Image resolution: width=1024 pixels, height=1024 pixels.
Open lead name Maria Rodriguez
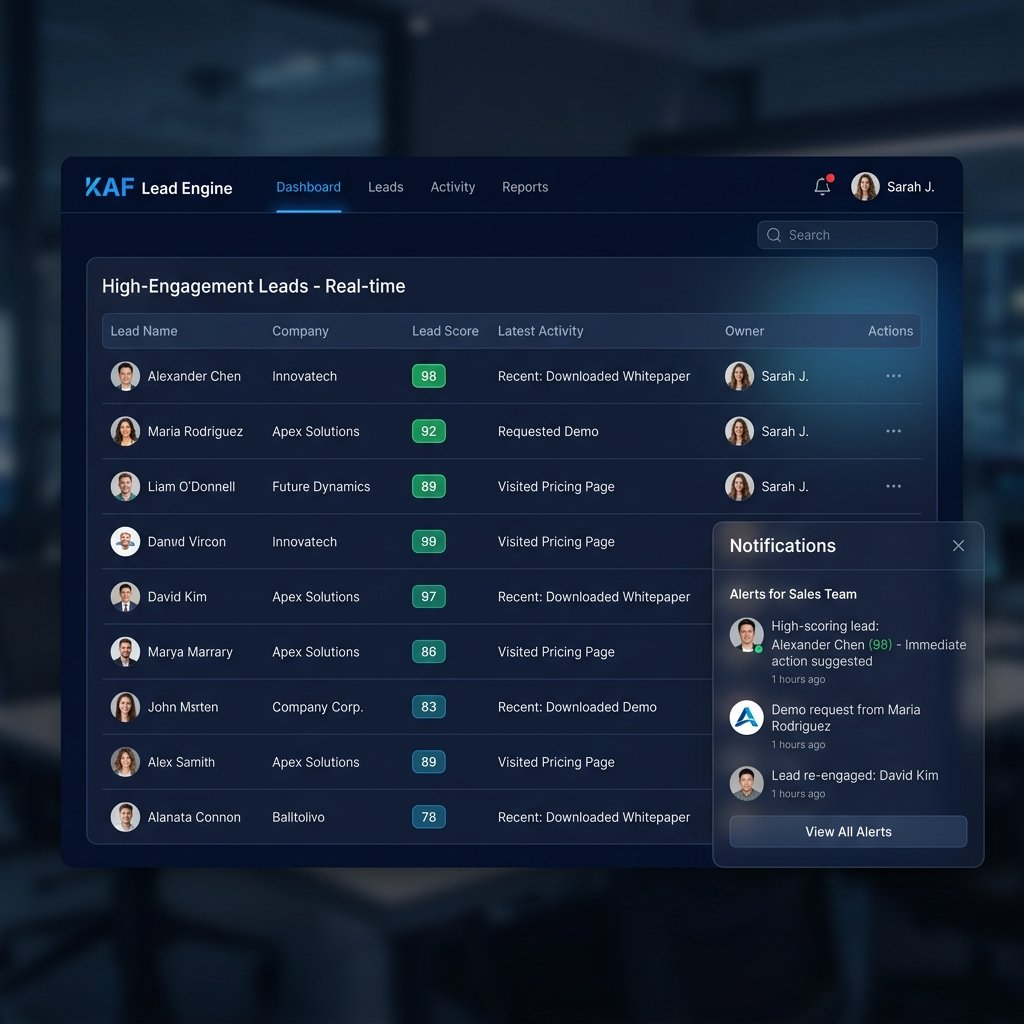point(195,432)
